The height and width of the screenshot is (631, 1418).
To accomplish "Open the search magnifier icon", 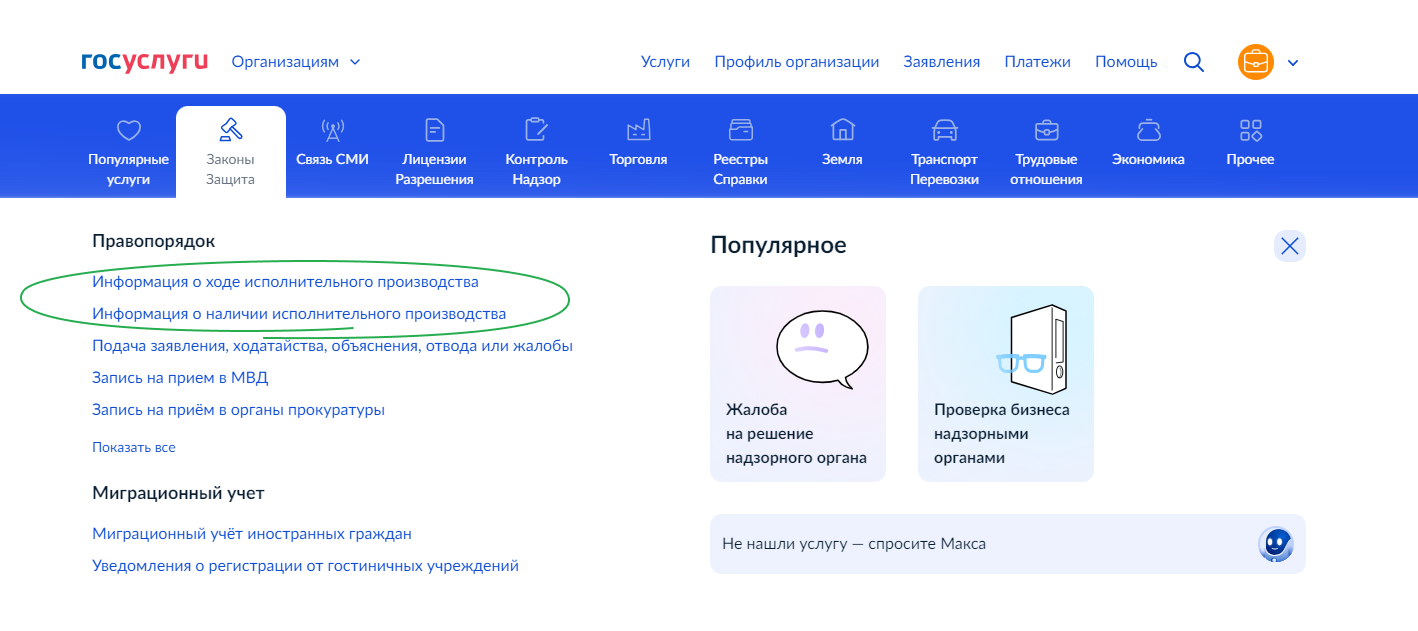I will (1193, 62).
